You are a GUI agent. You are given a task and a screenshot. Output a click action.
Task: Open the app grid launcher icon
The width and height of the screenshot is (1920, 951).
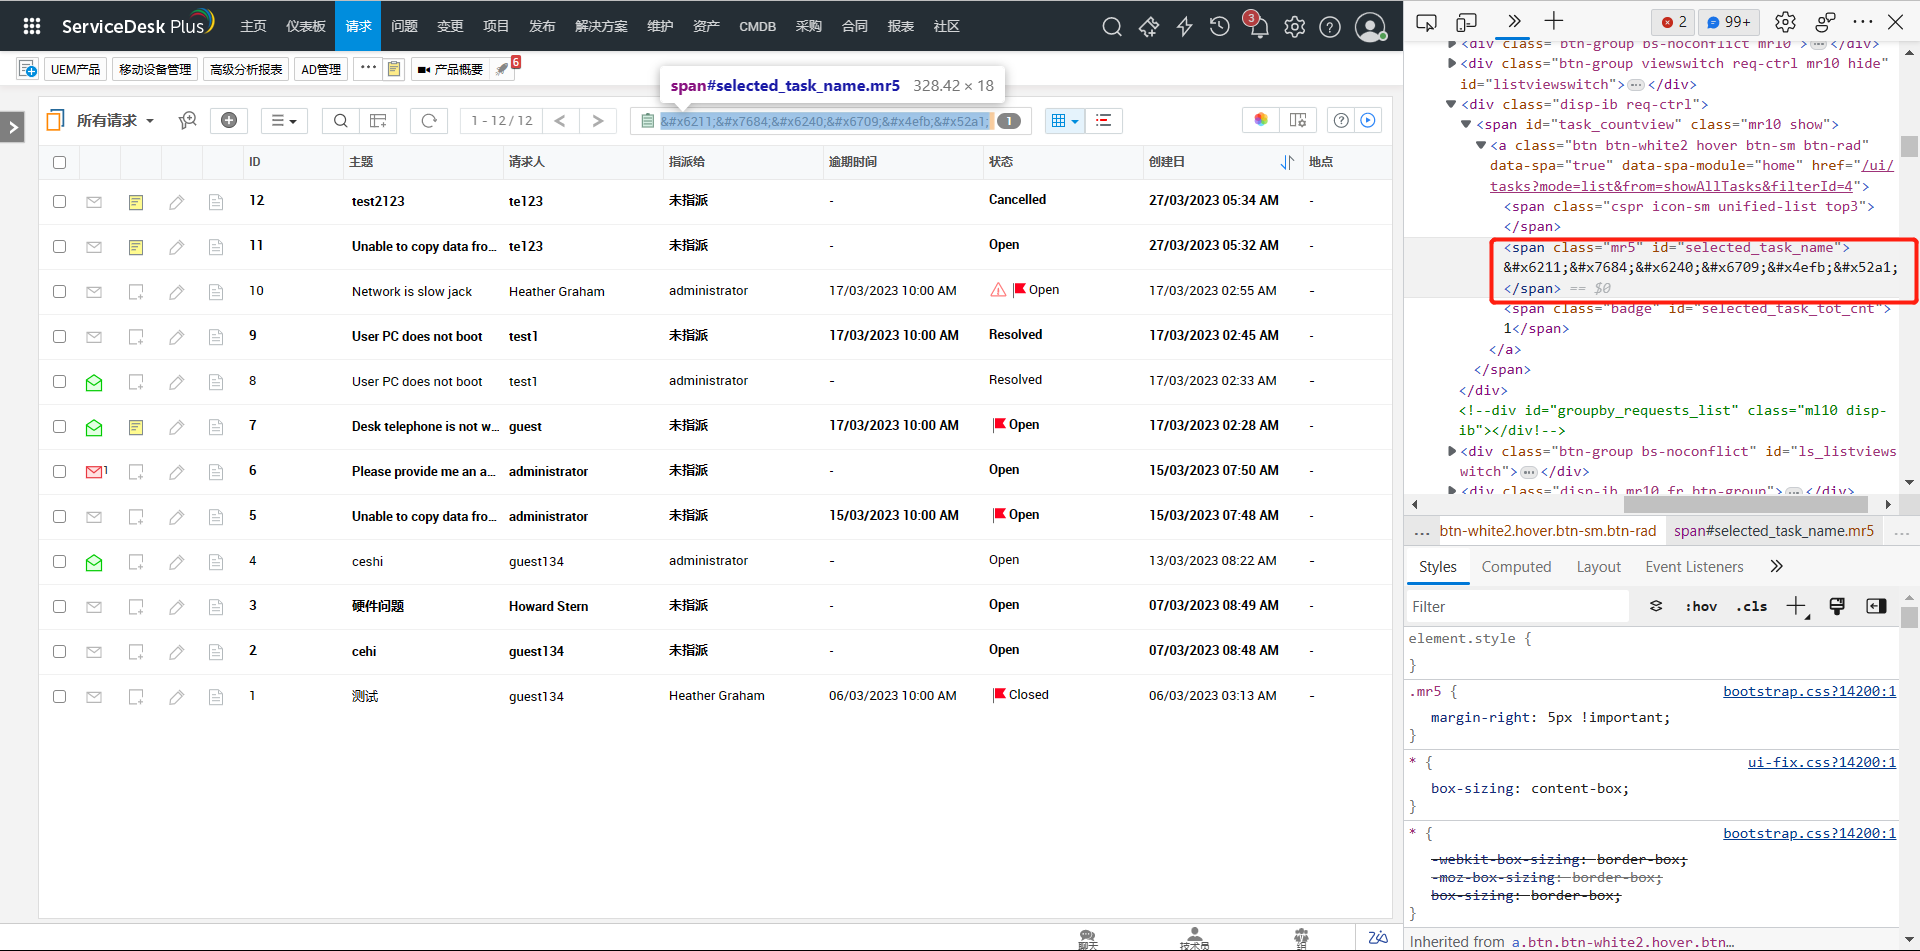(x=32, y=26)
